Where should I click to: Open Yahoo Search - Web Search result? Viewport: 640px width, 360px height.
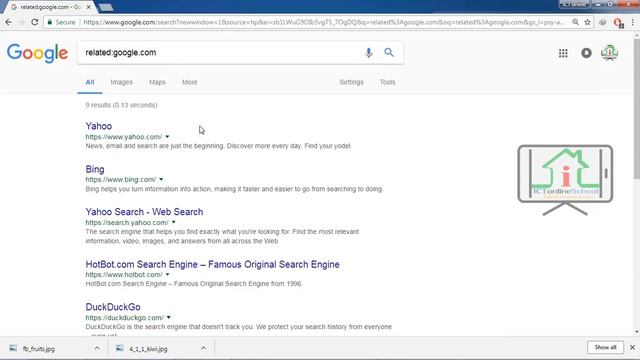pos(144,212)
